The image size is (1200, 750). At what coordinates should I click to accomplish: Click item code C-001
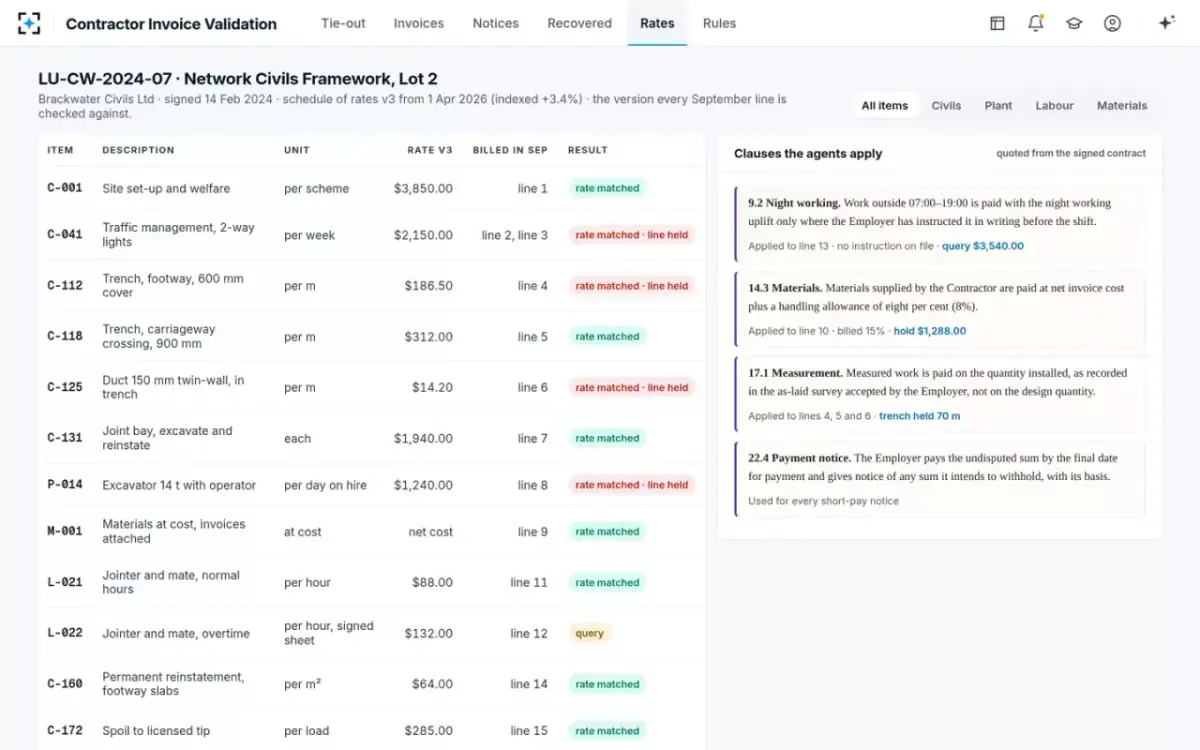pyautogui.click(x=65, y=188)
